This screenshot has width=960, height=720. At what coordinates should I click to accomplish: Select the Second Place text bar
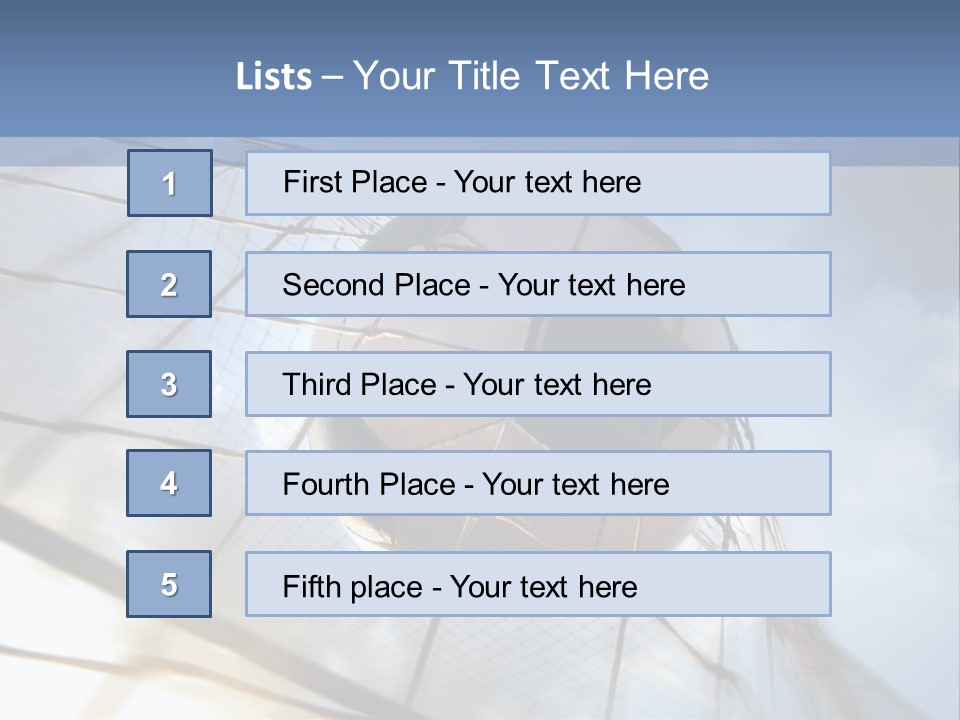538,284
